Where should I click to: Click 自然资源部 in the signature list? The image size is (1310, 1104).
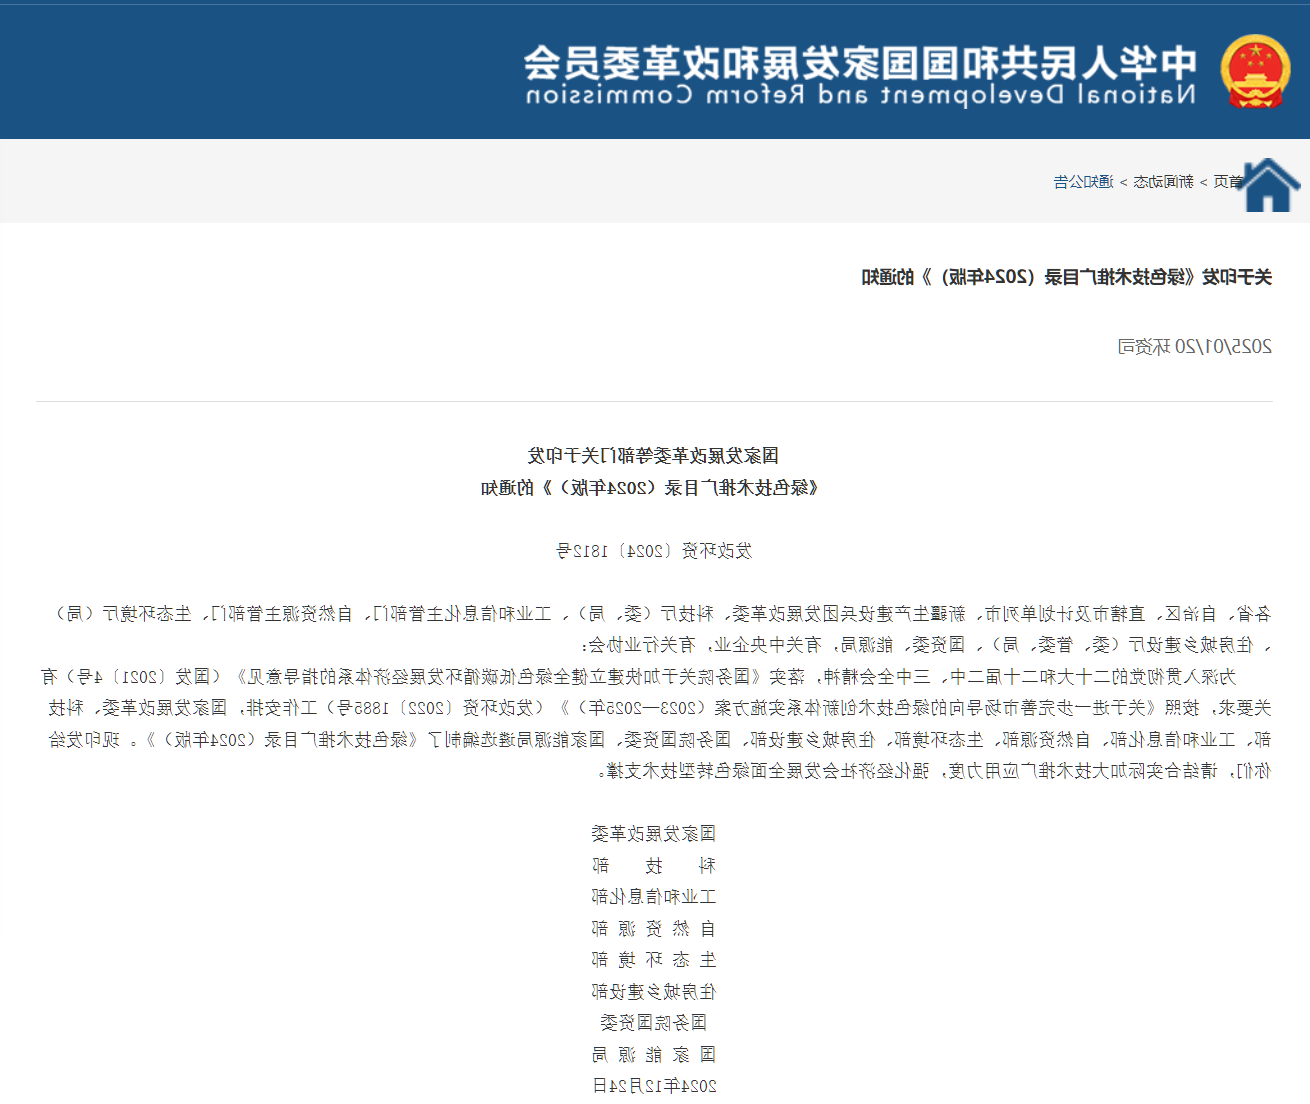pyautogui.click(x=654, y=929)
